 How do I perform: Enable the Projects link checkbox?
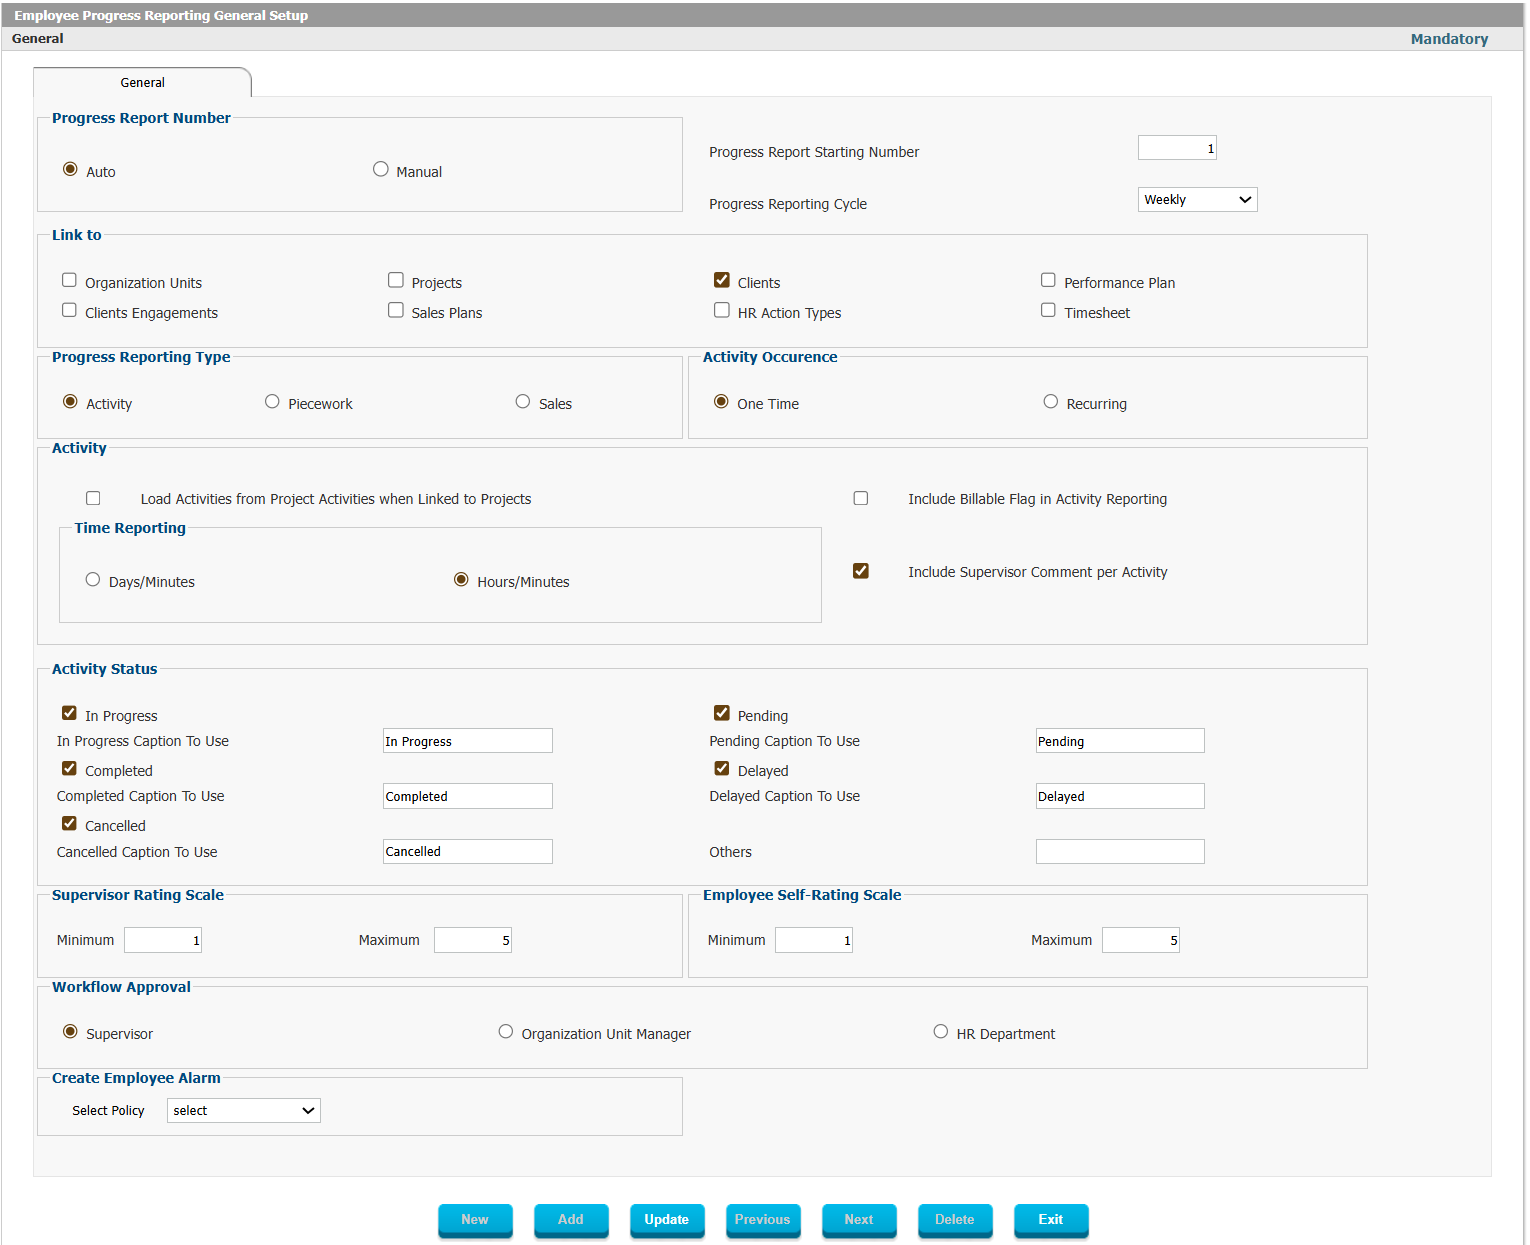[396, 280]
